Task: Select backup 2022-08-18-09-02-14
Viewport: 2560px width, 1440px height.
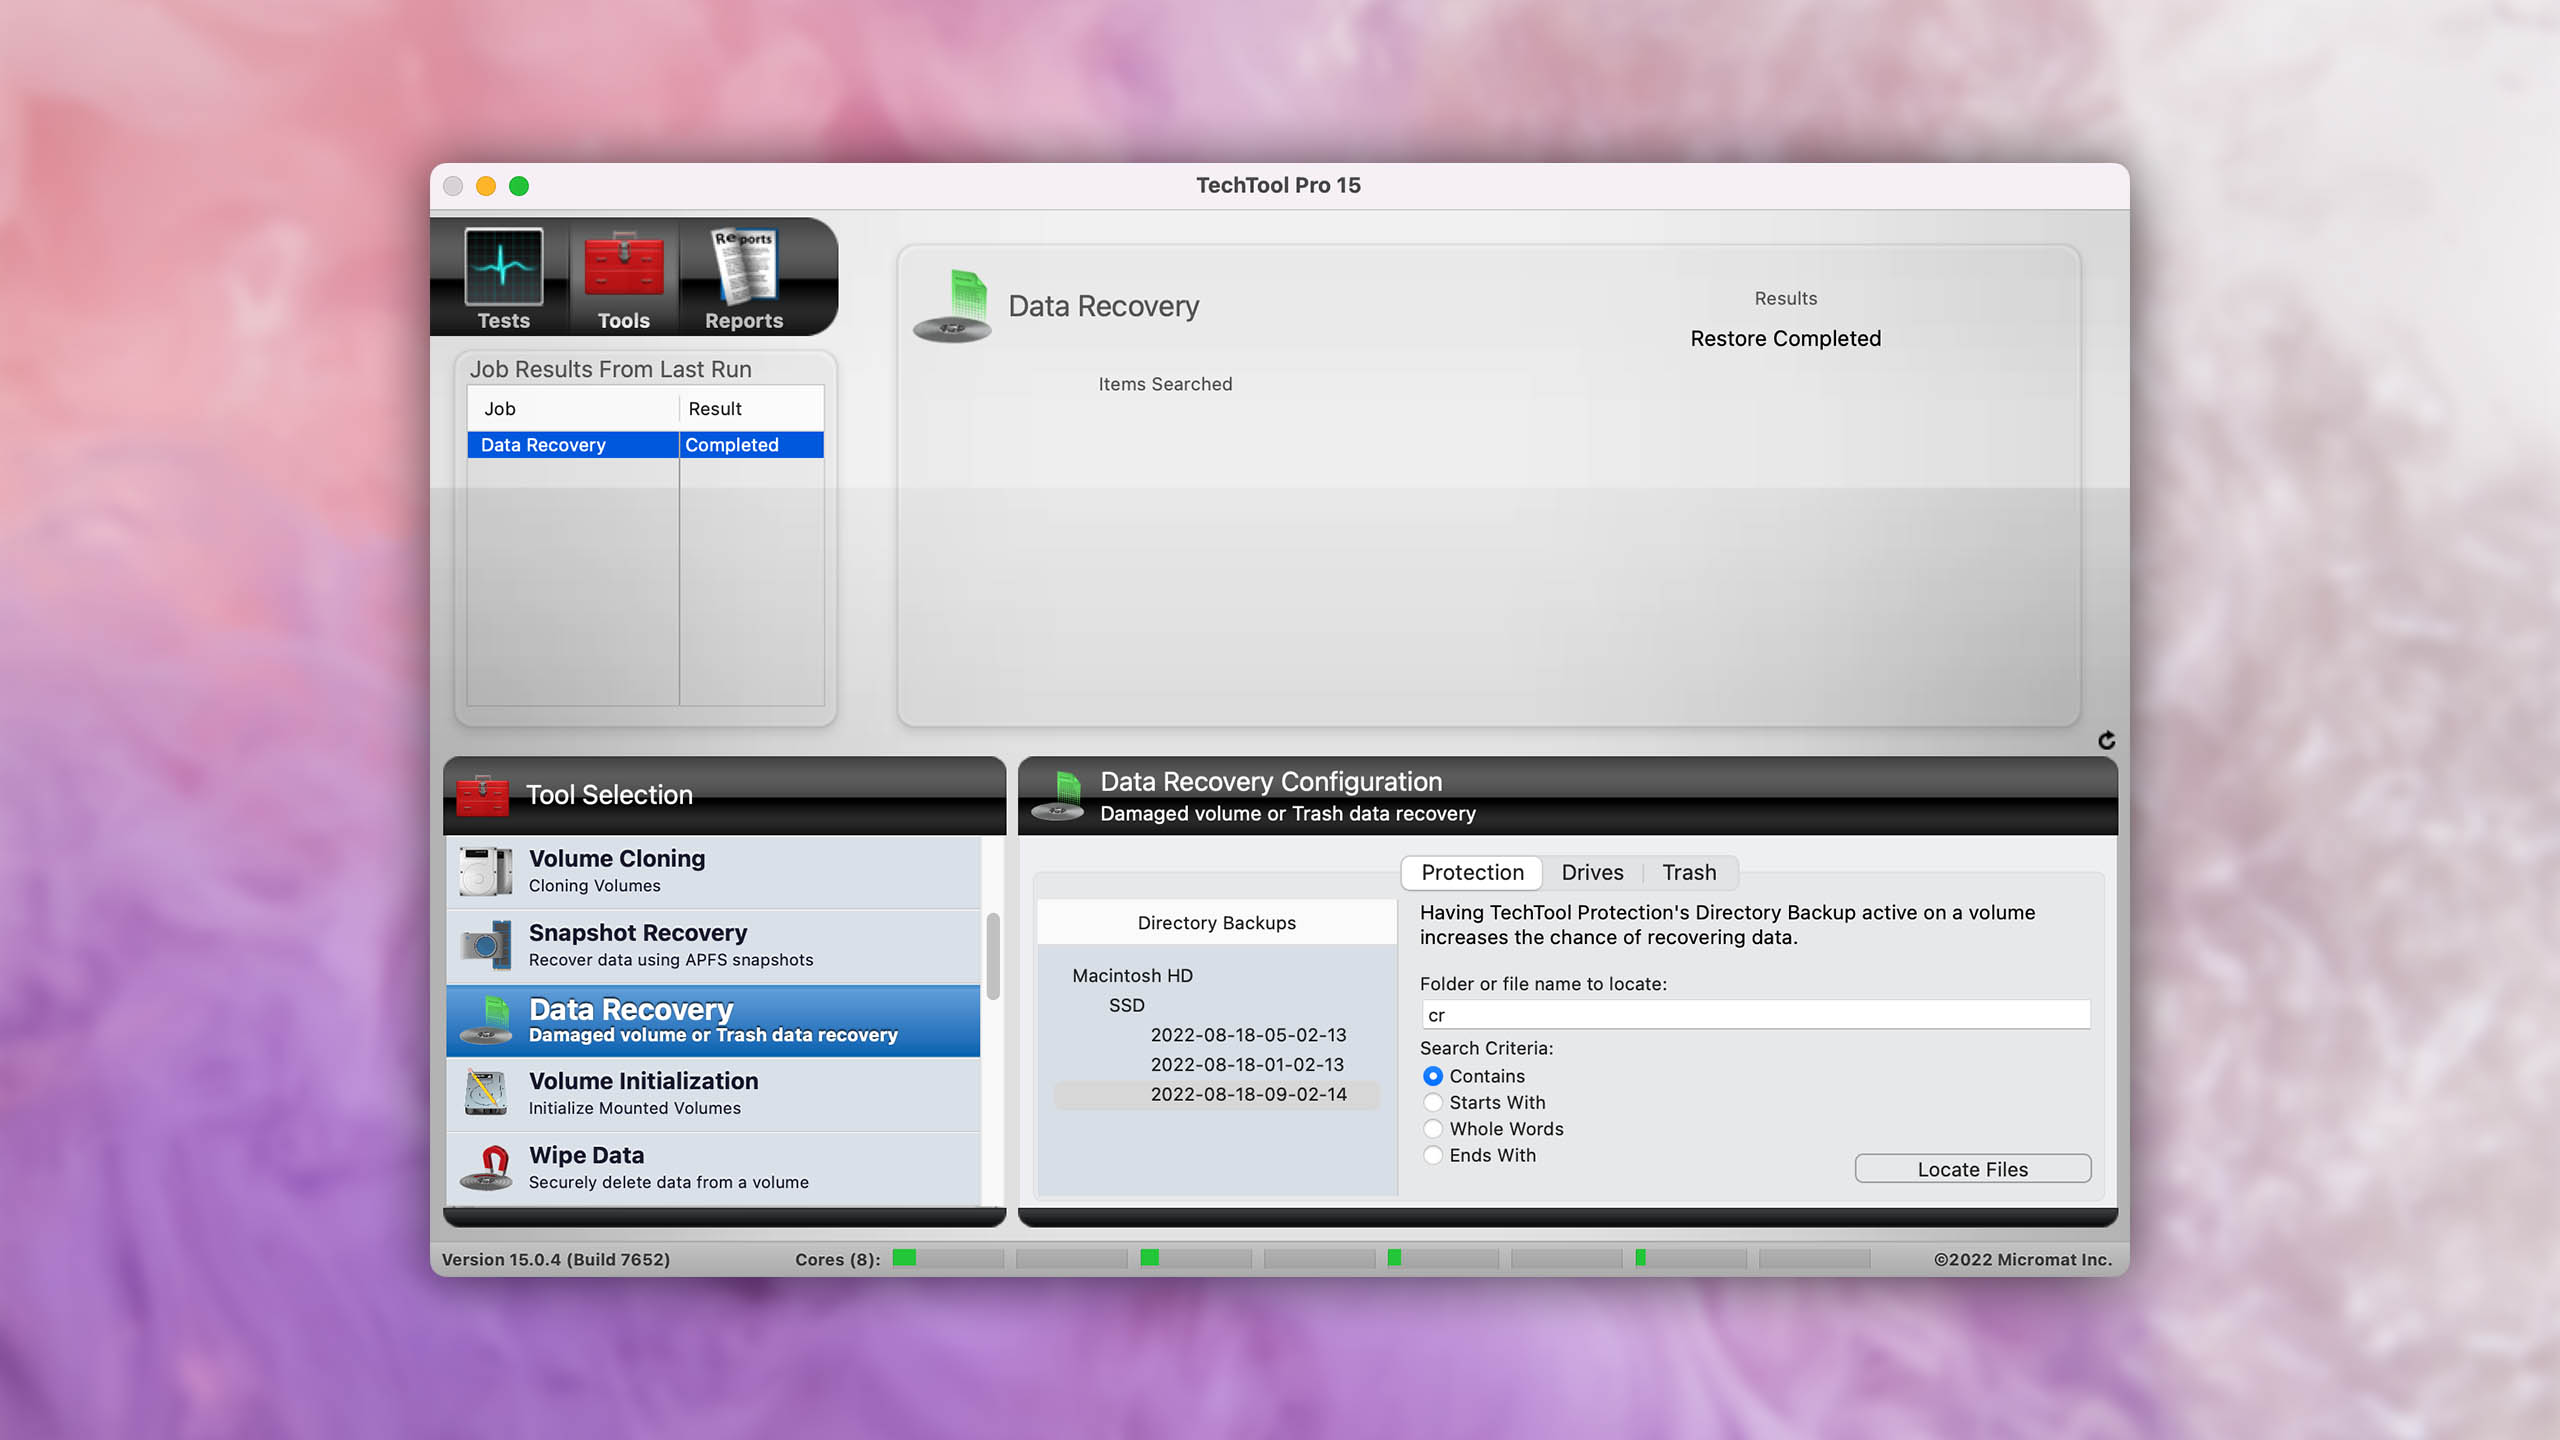Action: point(1217,1094)
